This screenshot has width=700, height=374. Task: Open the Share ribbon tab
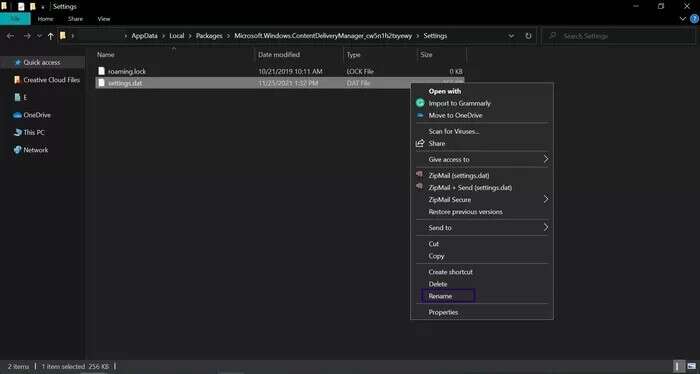[75, 19]
